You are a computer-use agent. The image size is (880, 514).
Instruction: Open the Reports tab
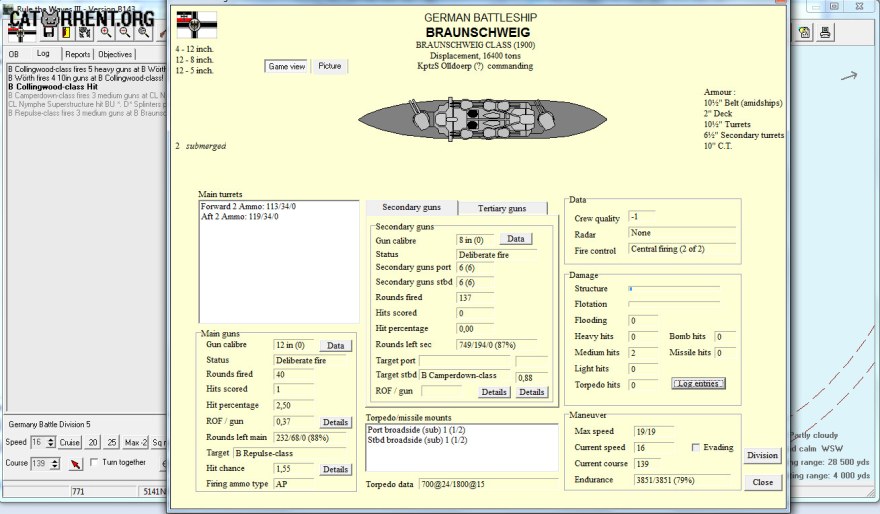77,54
